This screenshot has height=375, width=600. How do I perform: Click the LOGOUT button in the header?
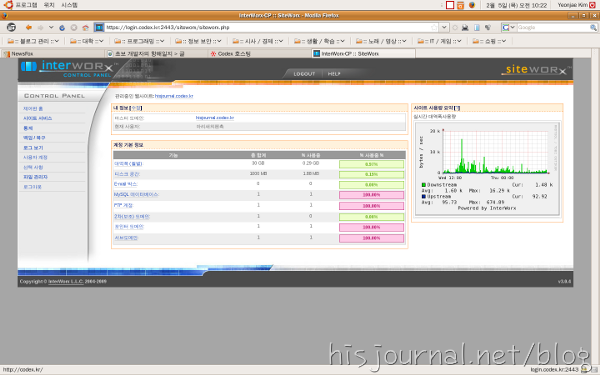tap(304, 74)
